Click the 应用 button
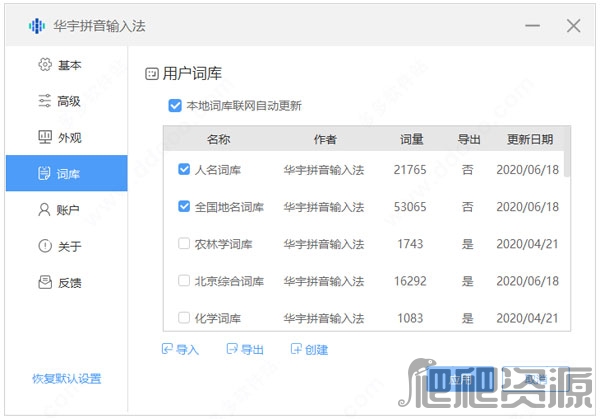This screenshot has width=600, height=419. coord(461,380)
